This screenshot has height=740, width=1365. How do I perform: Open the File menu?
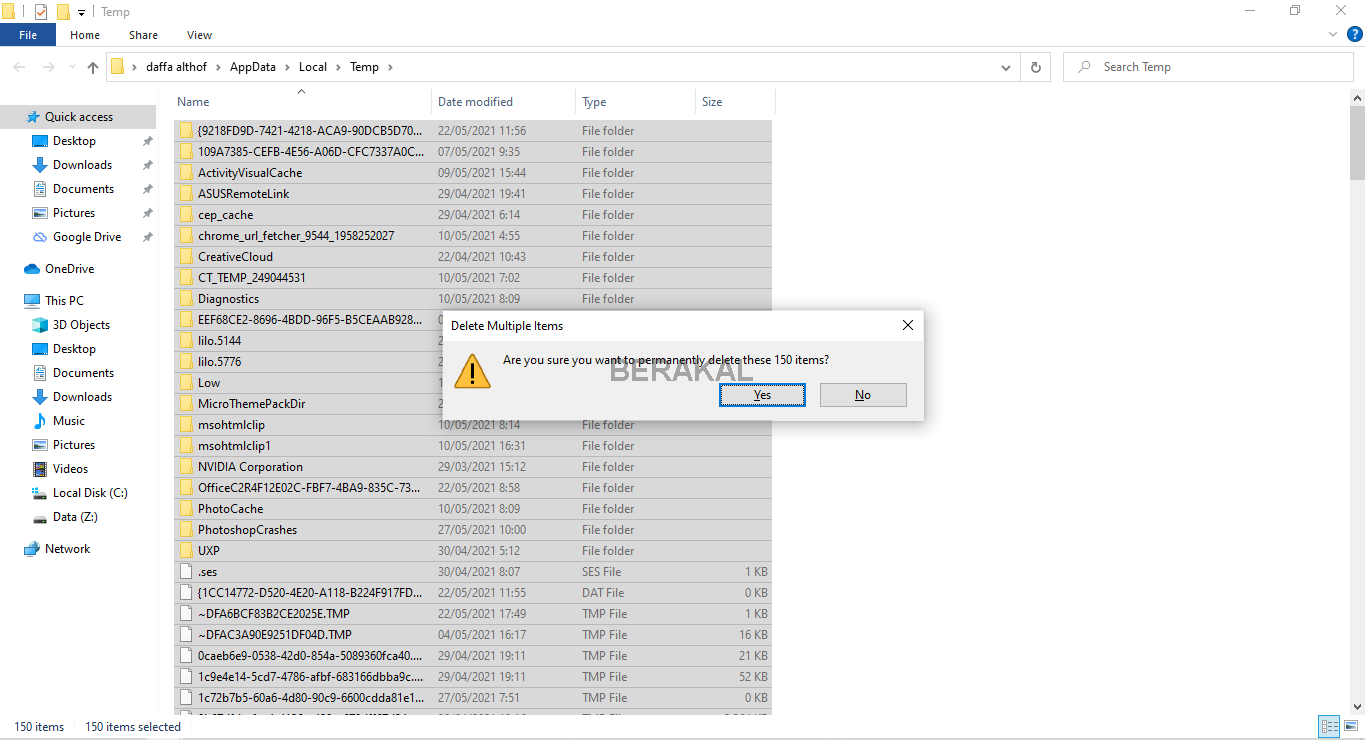[27, 34]
